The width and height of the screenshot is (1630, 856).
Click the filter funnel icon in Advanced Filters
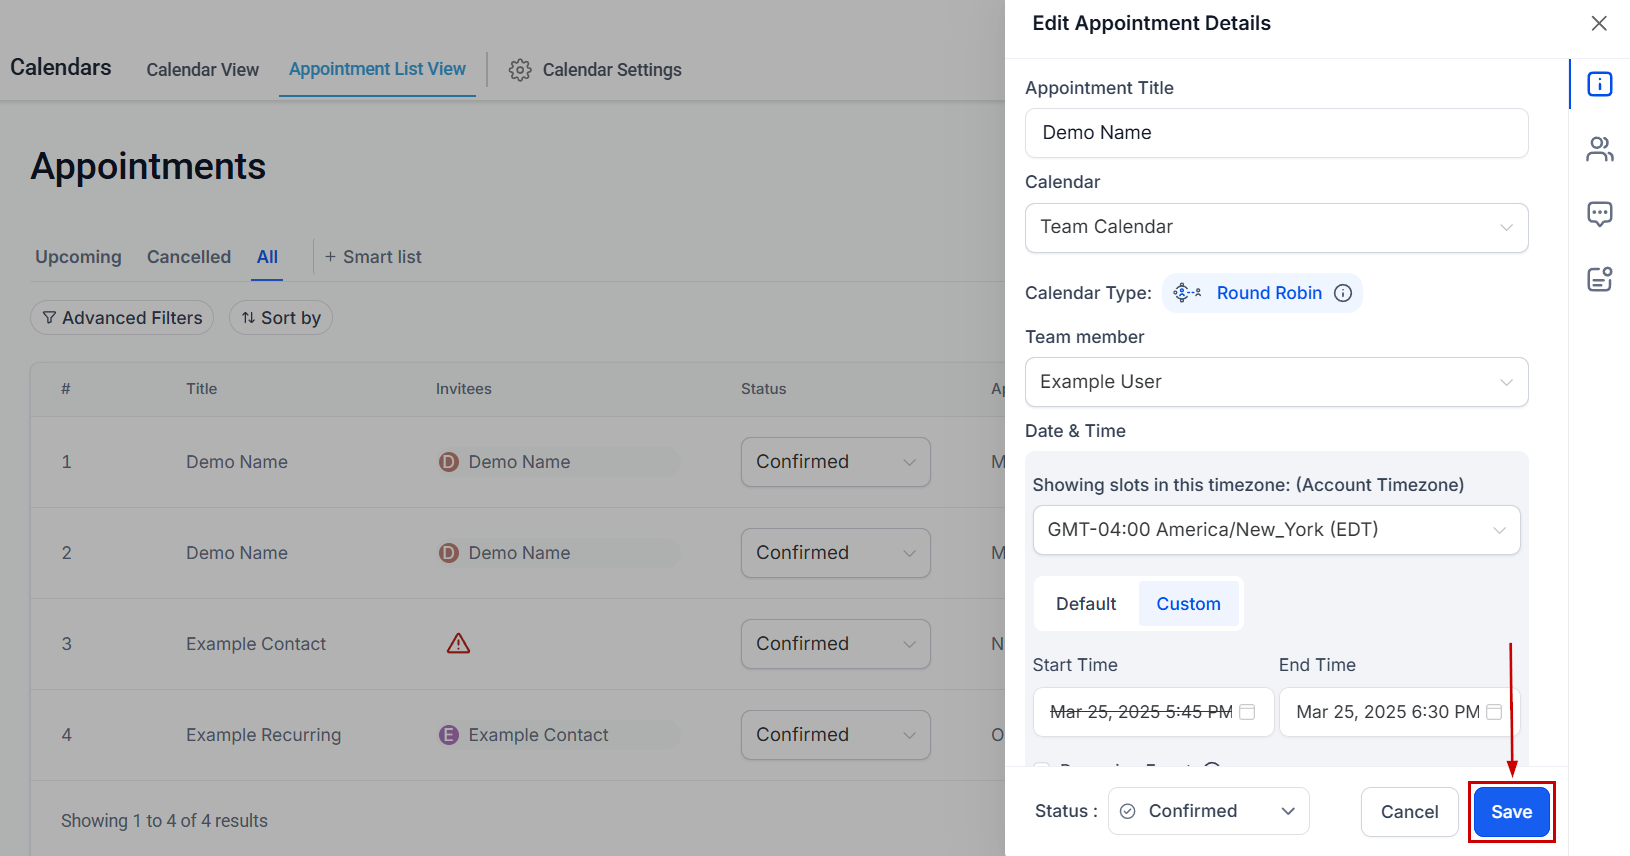49,318
